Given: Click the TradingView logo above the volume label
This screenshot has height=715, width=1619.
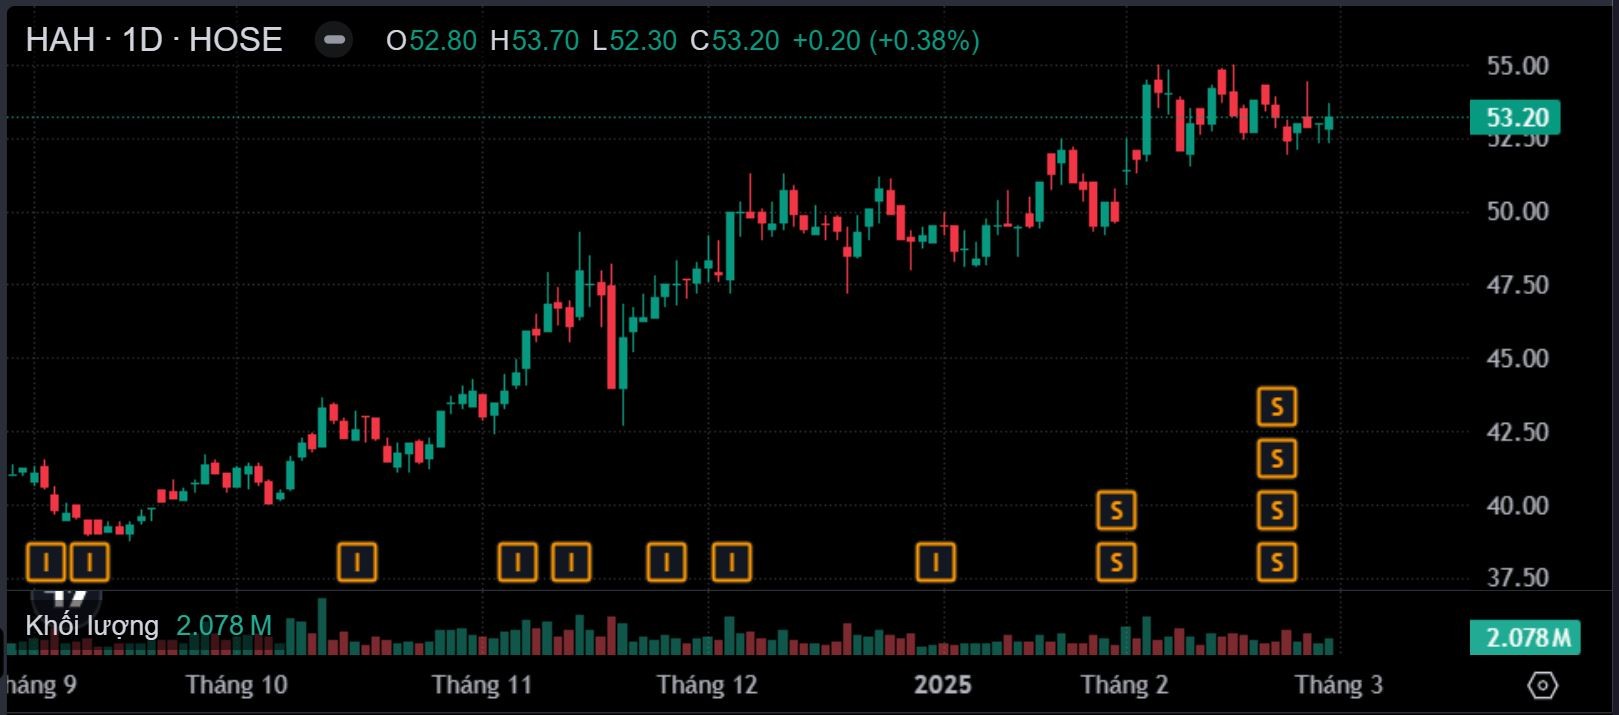Looking at the screenshot, I should (67, 598).
